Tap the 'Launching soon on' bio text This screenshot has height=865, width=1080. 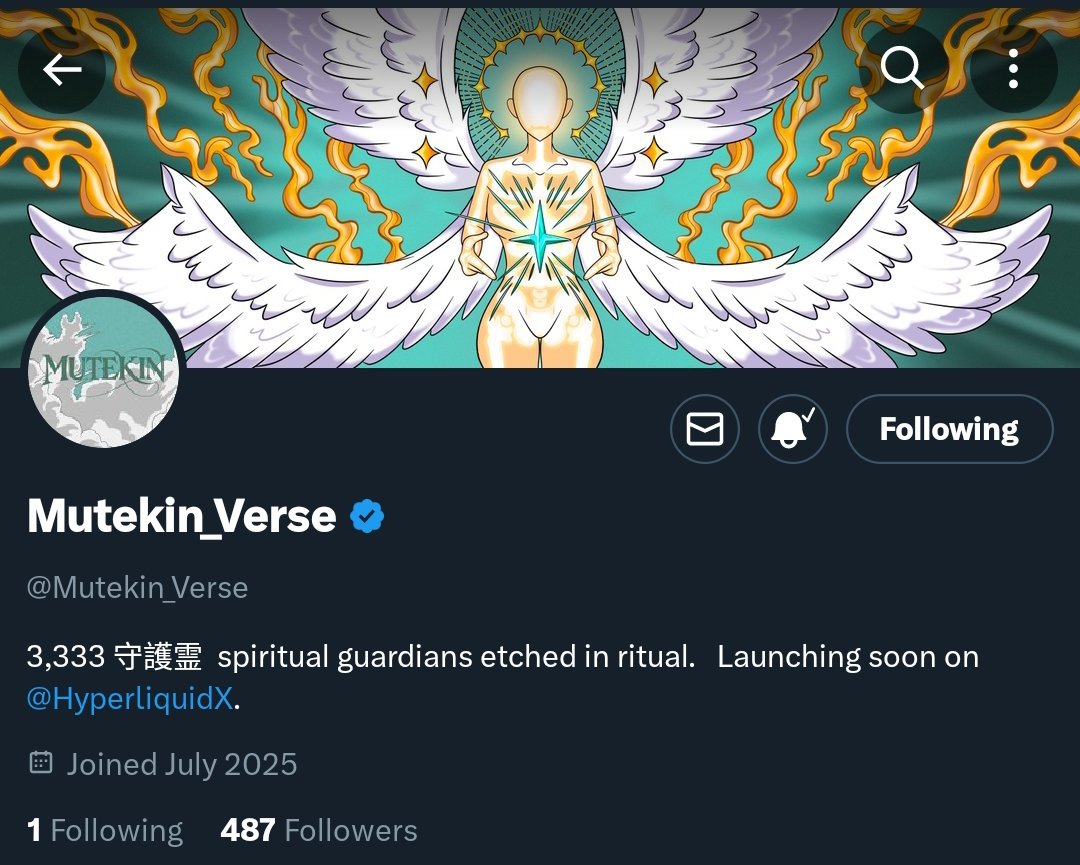848,657
